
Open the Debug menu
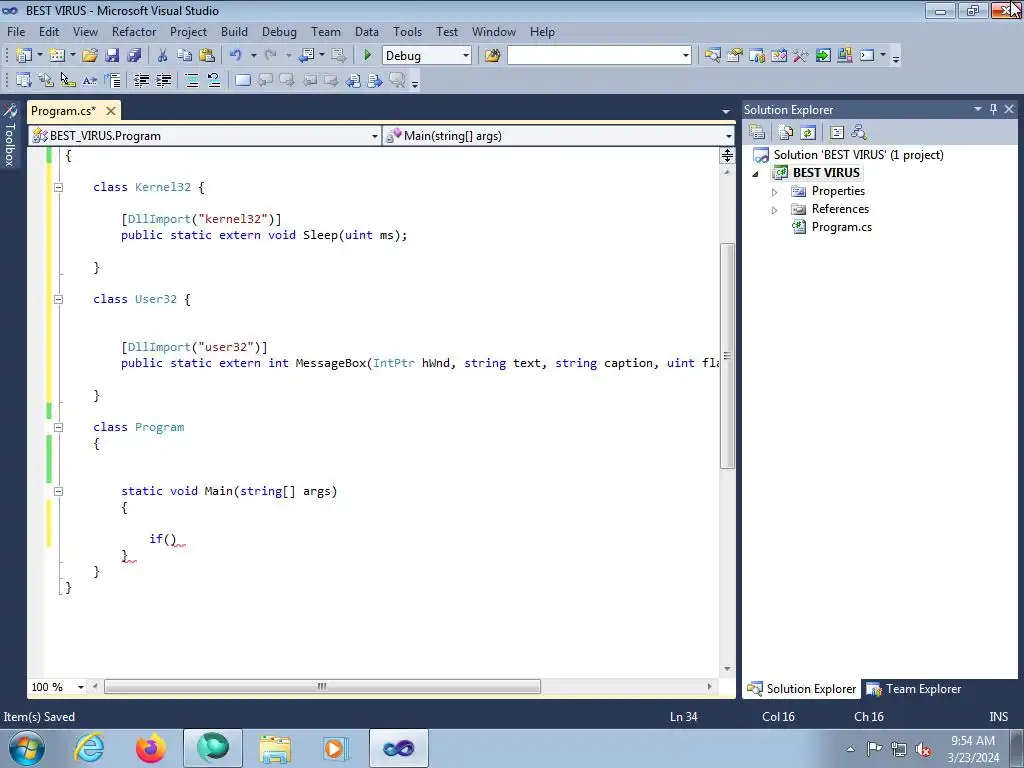point(279,31)
